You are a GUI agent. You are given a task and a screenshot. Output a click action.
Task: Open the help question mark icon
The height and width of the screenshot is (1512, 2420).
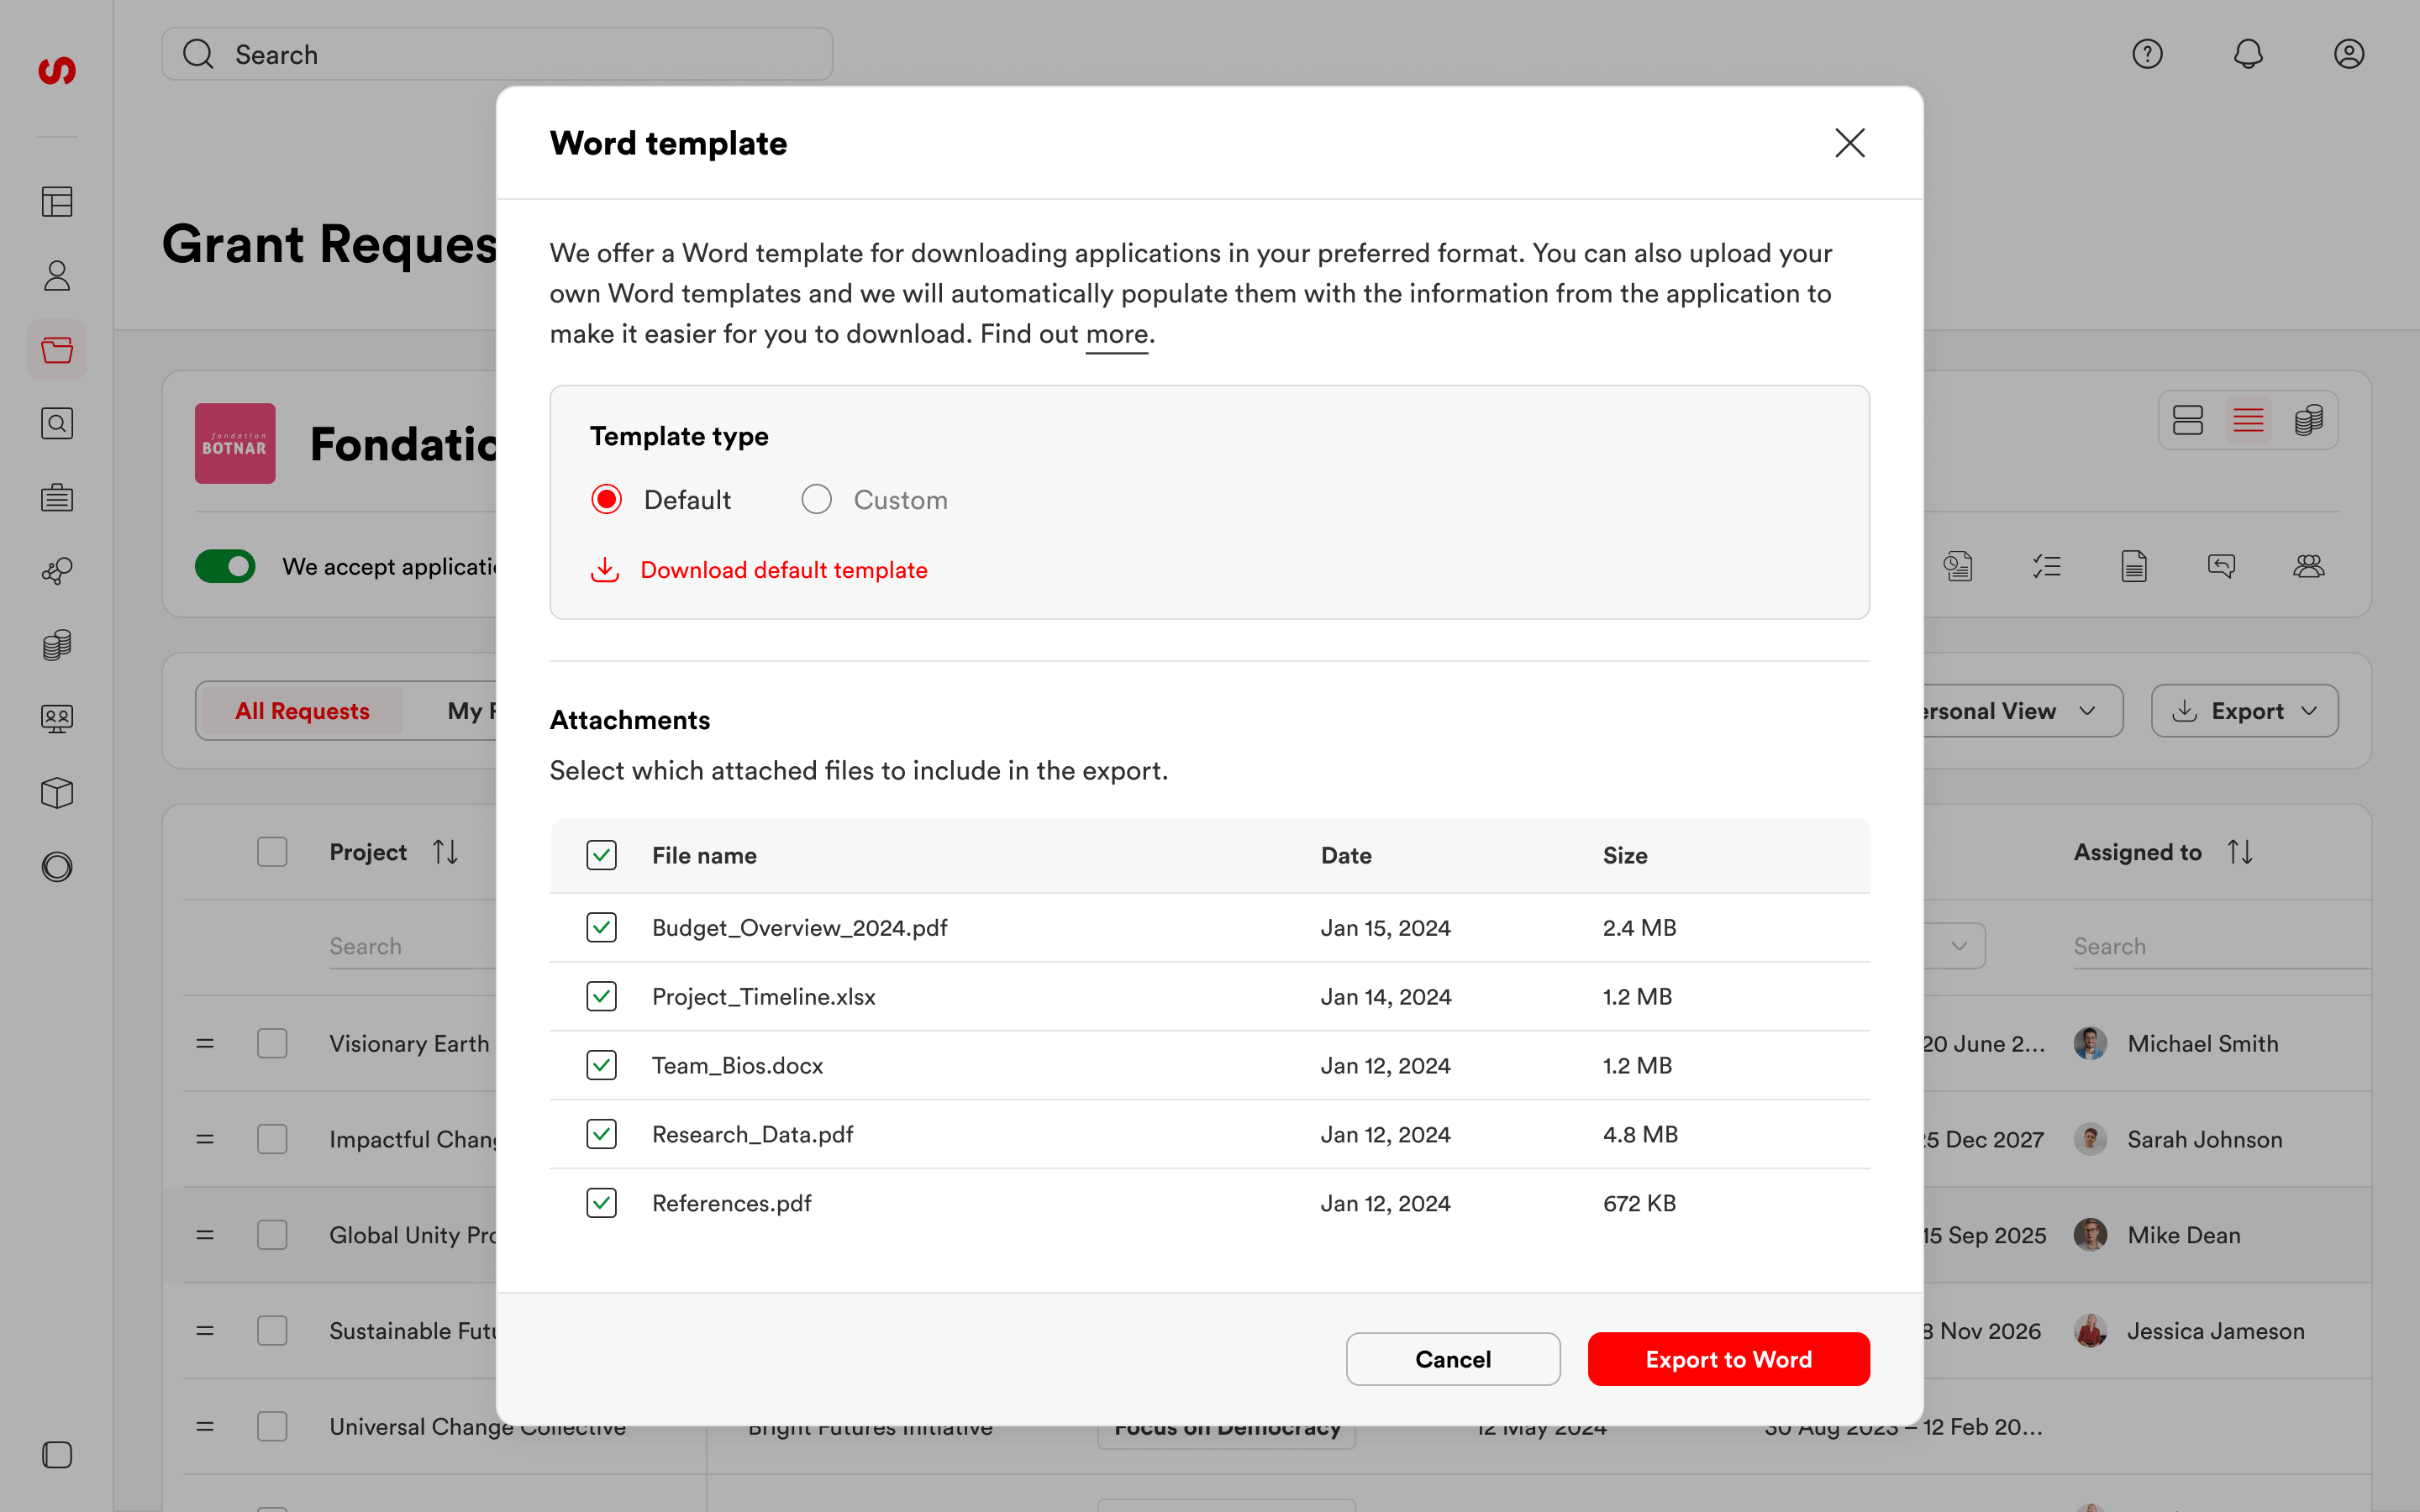[x=2147, y=54]
